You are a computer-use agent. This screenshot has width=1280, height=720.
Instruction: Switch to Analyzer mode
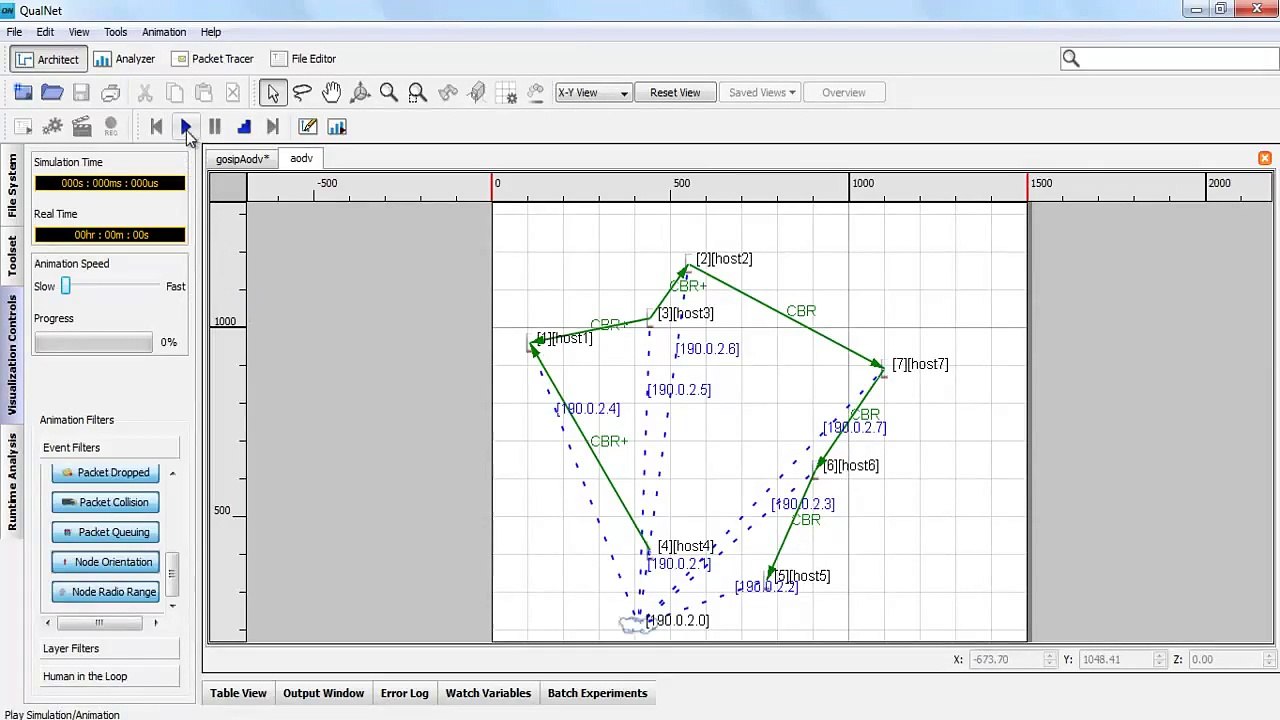124,59
